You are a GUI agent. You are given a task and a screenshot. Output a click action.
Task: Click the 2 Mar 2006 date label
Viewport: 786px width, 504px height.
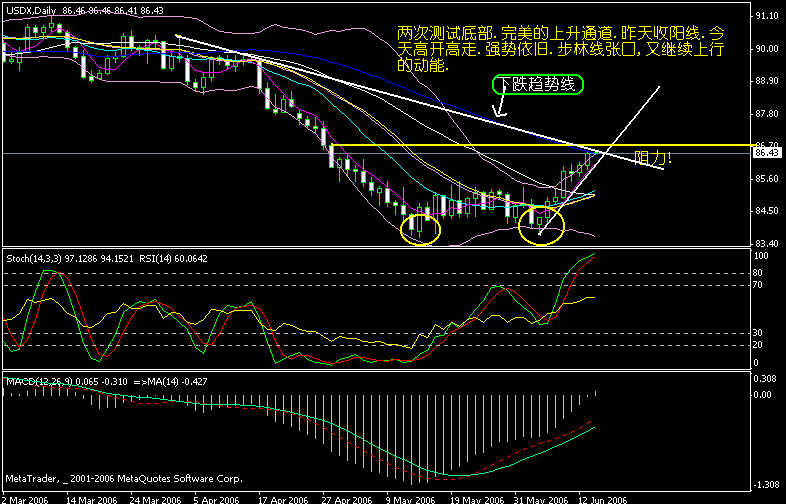pyautogui.click(x=25, y=499)
